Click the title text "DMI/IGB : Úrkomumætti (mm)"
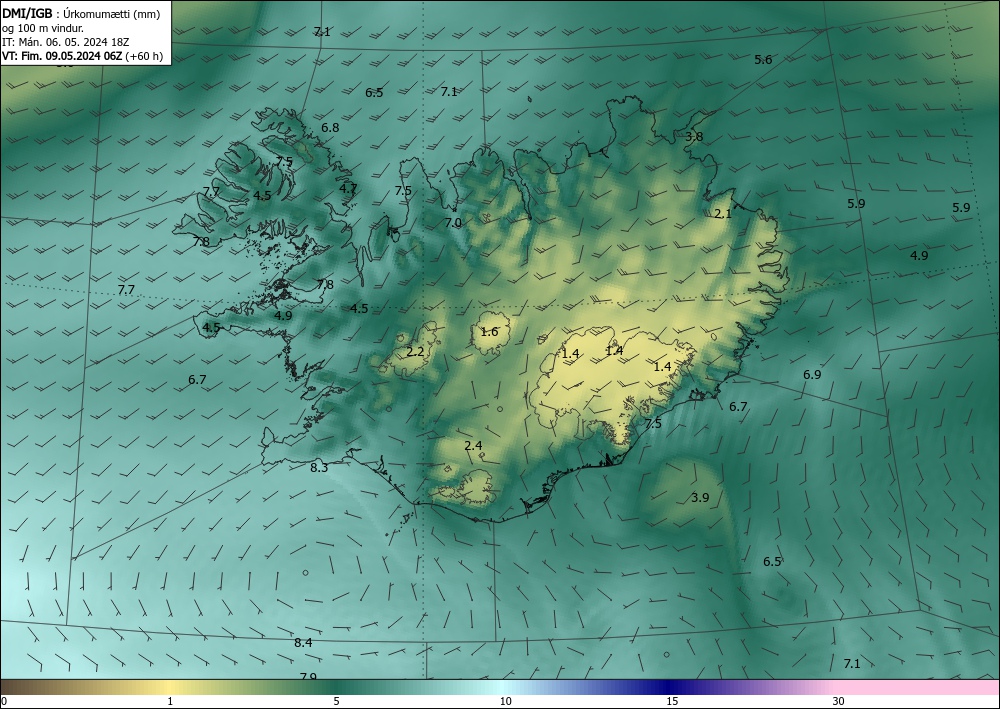 pyautogui.click(x=81, y=13)
